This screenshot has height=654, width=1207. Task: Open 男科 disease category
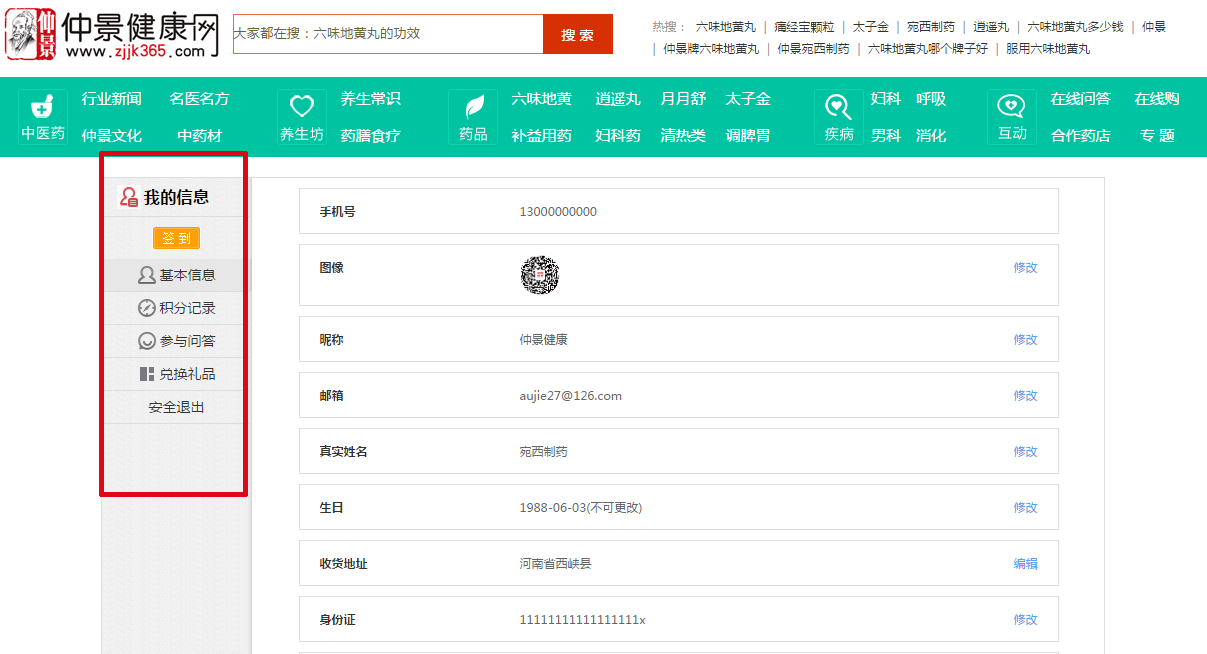[x=886, y=135]
